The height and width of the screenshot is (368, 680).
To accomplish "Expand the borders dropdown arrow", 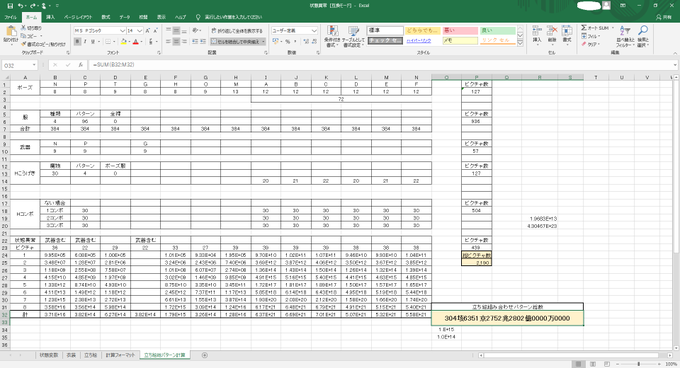I will click(x=114, y=42).
